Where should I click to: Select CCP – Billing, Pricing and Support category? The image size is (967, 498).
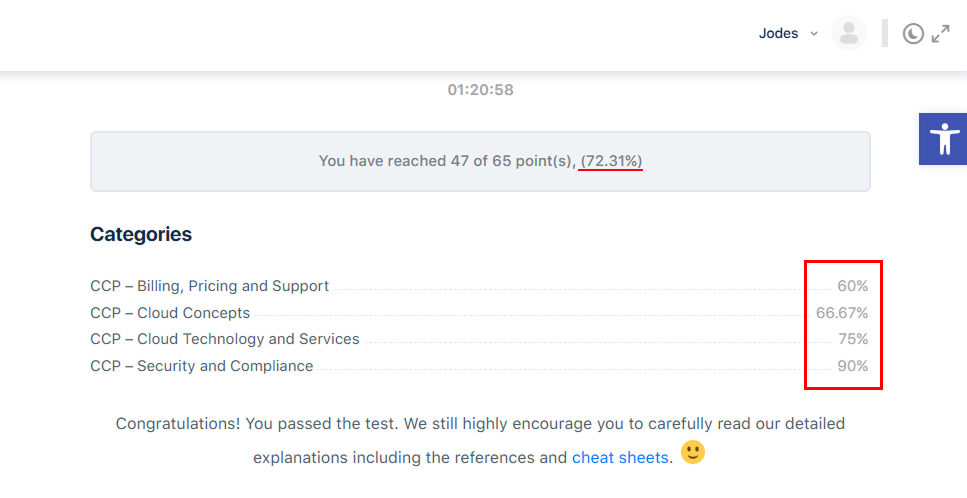coord(210,286)
